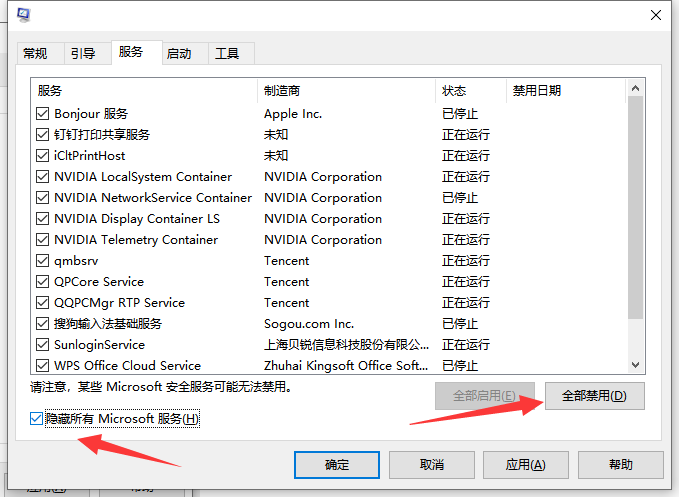This screenshot has width=679, height=497.
Task: Uncheck NVIDIA Display Container LS checkbox
Action: coord(42,219)
